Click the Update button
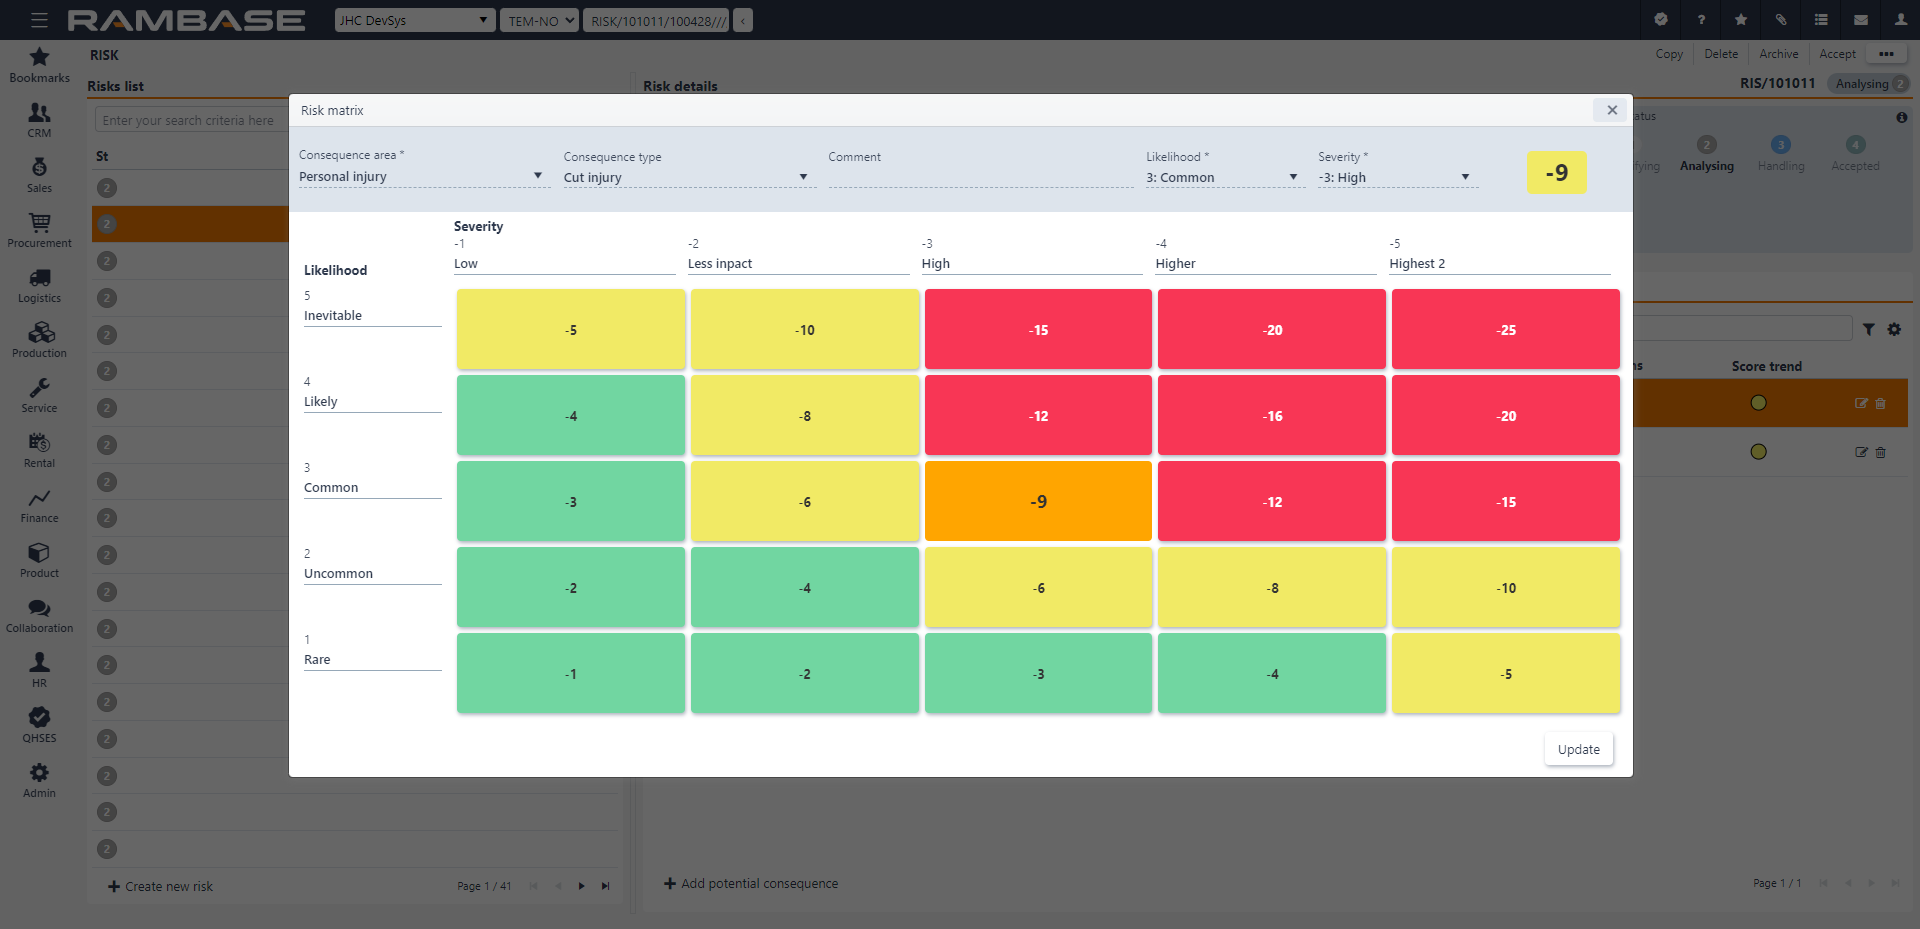 [x=1578, y=749]
